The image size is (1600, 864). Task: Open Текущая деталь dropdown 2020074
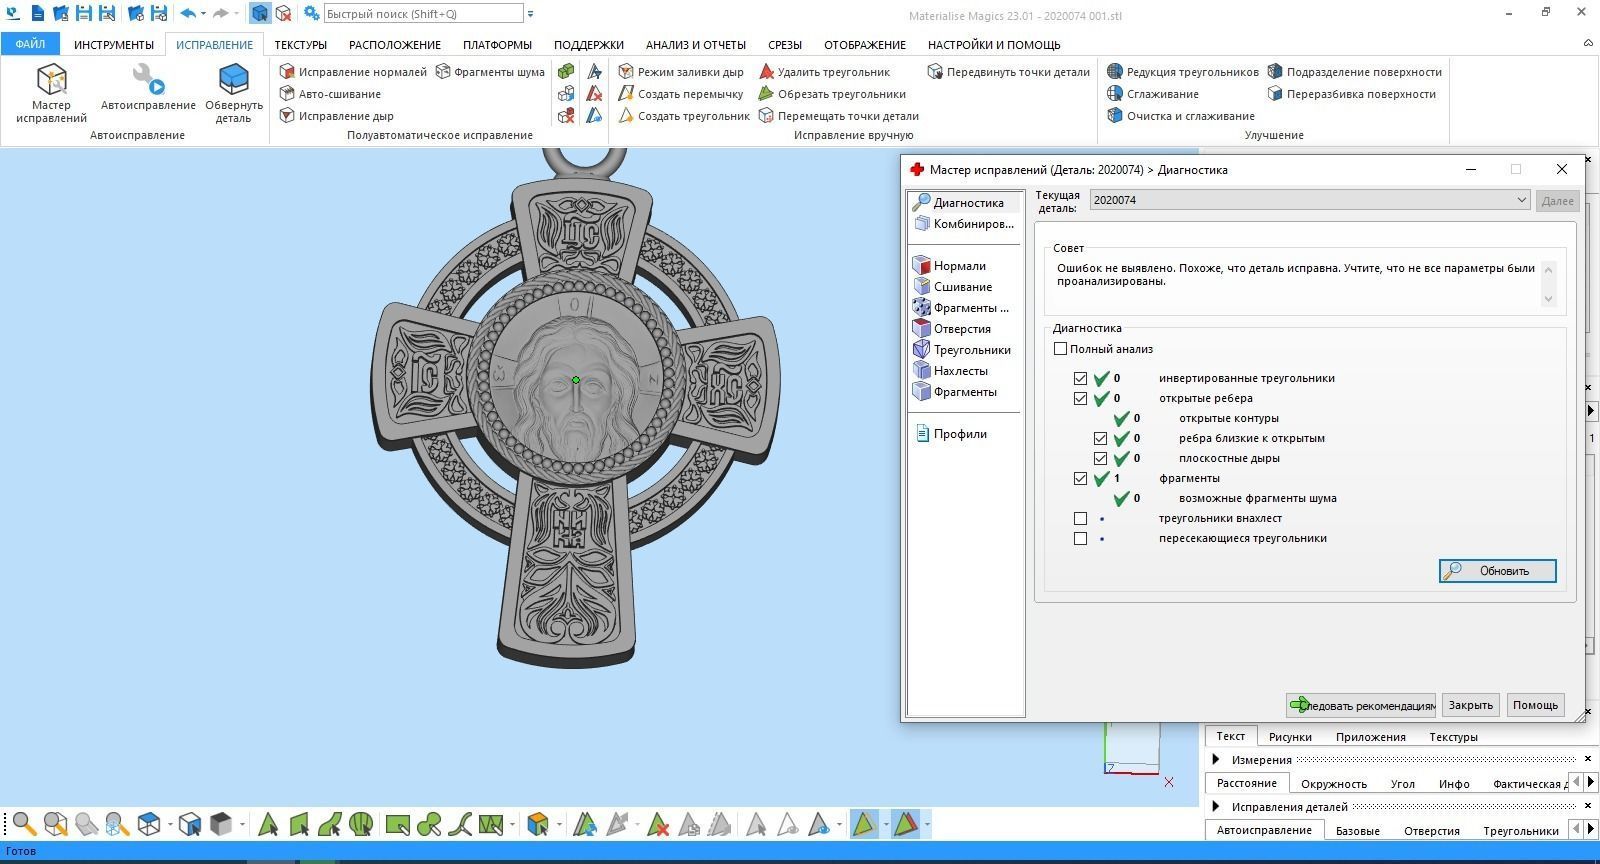coord(1310,200)
